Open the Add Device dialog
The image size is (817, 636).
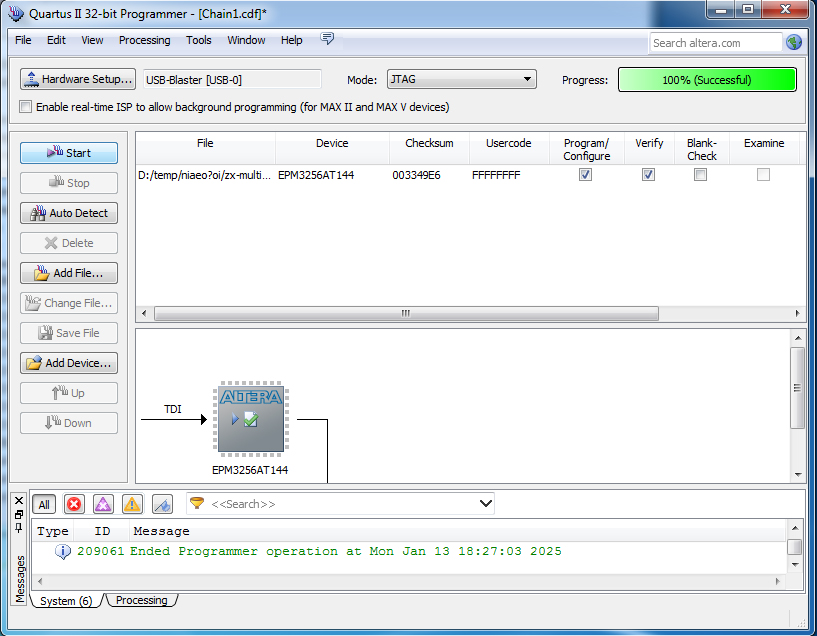[69, 363]
